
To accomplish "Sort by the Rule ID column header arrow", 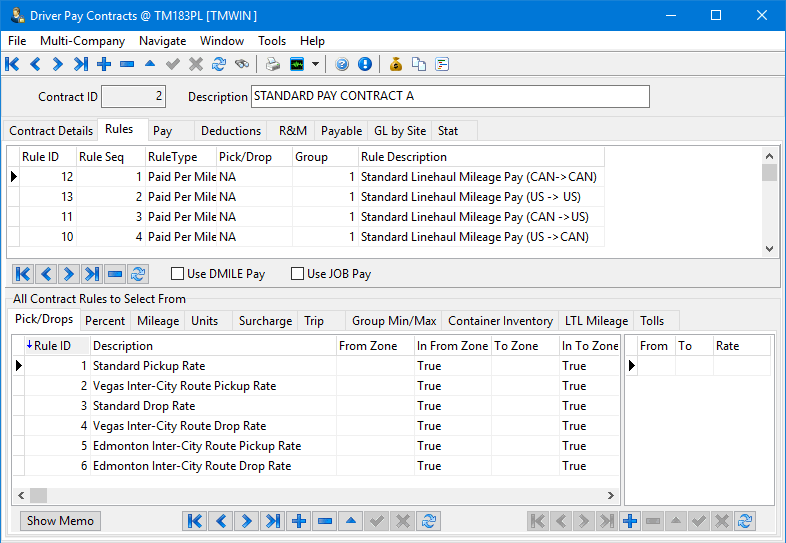I will [x=30, y=346].
